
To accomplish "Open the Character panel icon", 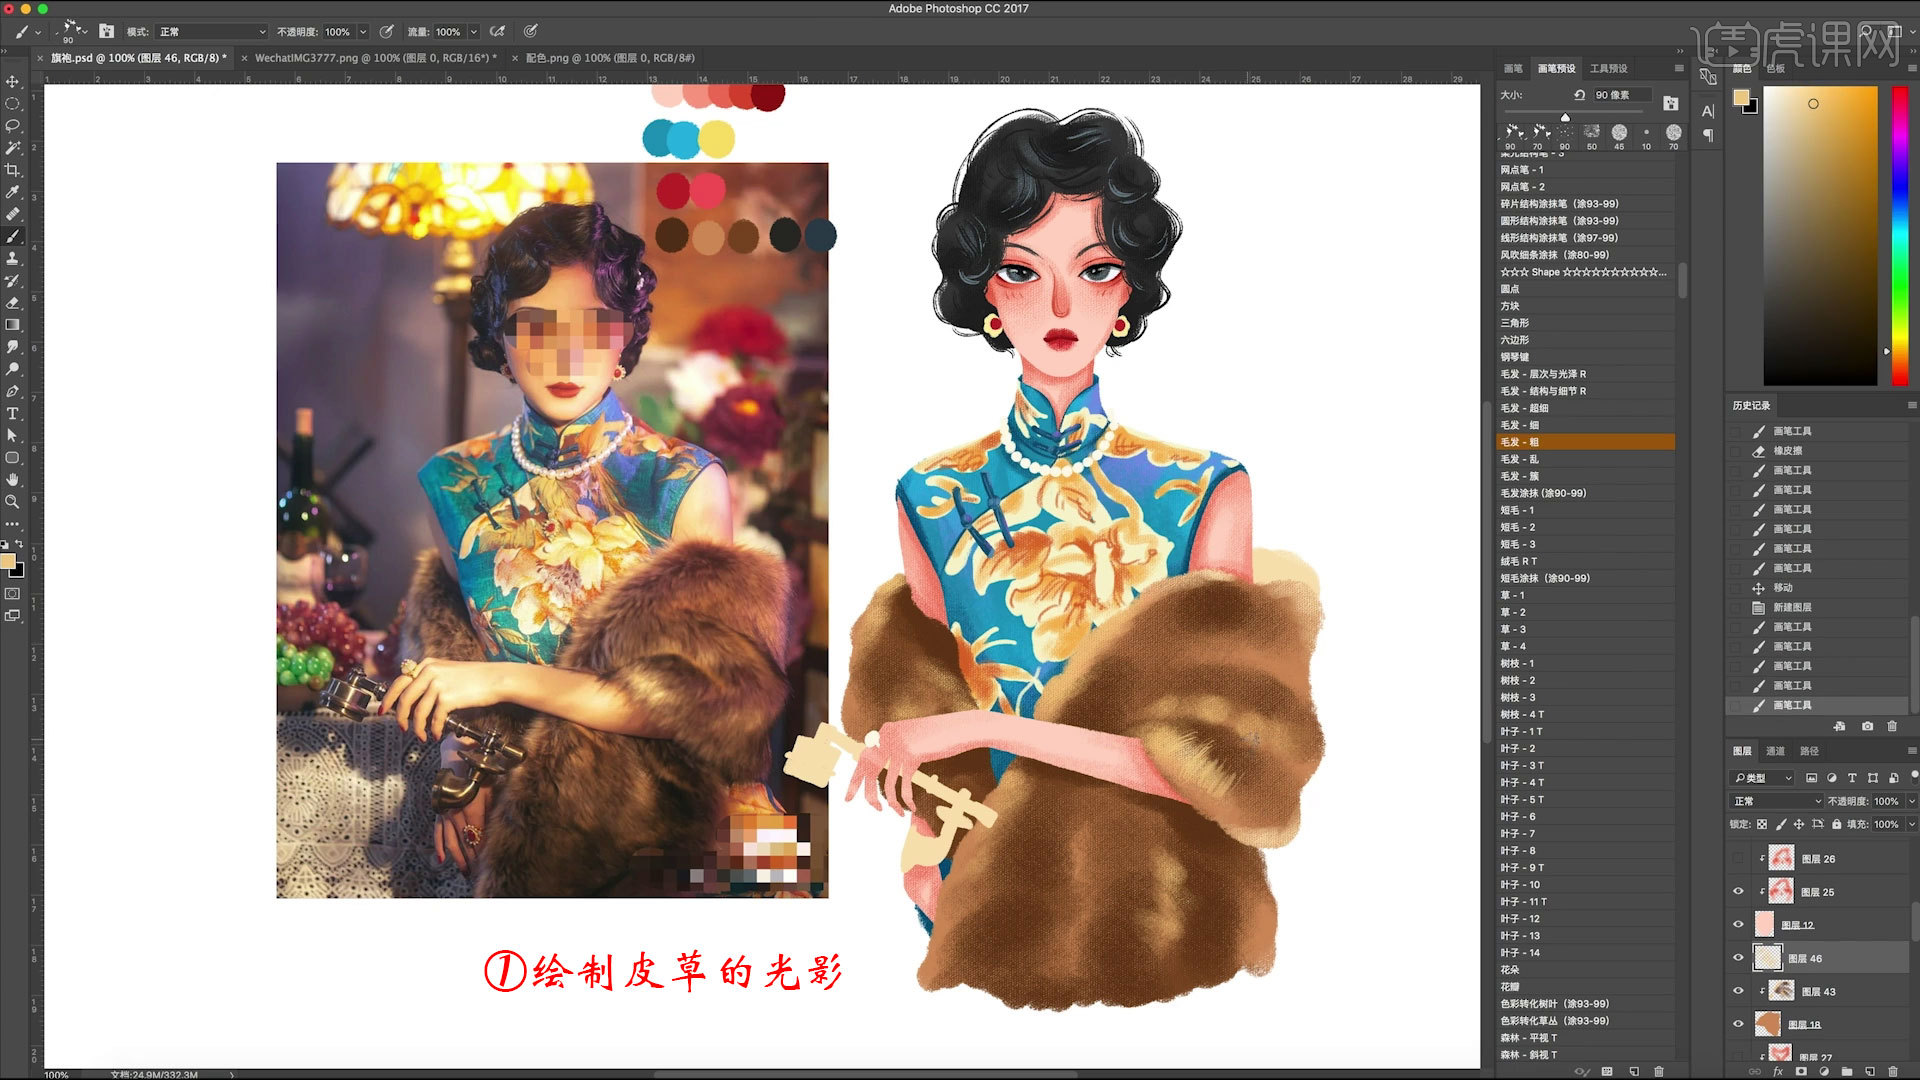I will [x=1708, y=111].
